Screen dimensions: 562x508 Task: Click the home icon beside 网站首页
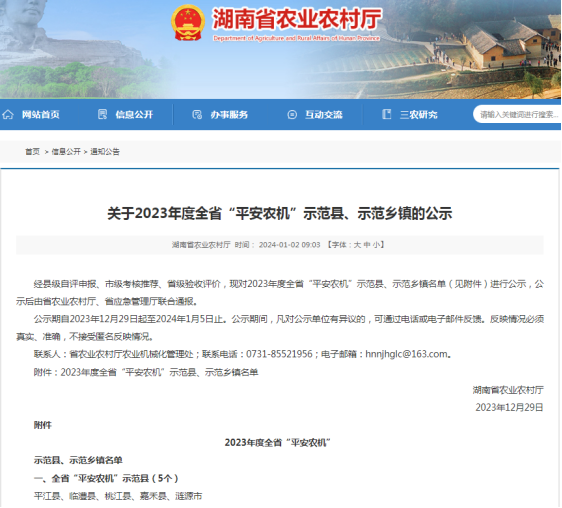click(x=8, y=115)
